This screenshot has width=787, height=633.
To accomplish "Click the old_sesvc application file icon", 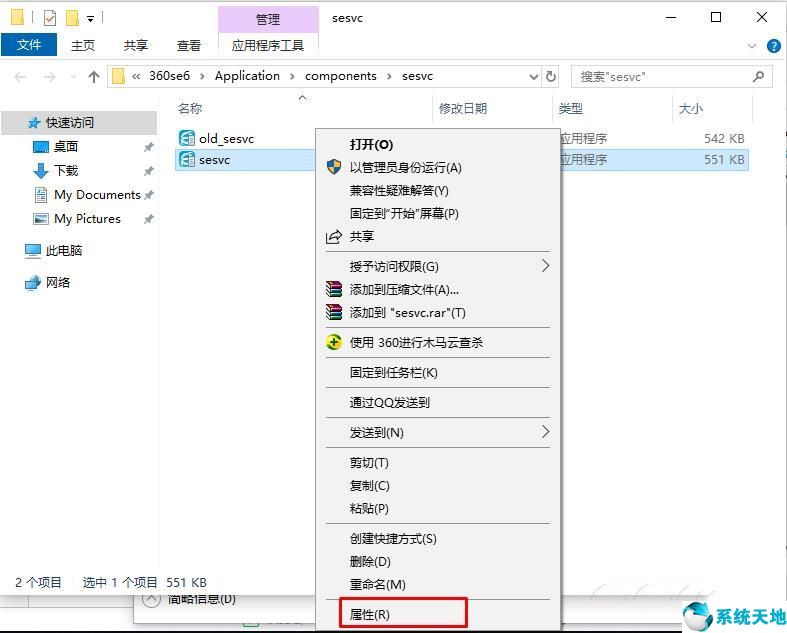I will [x=187, y=138].
